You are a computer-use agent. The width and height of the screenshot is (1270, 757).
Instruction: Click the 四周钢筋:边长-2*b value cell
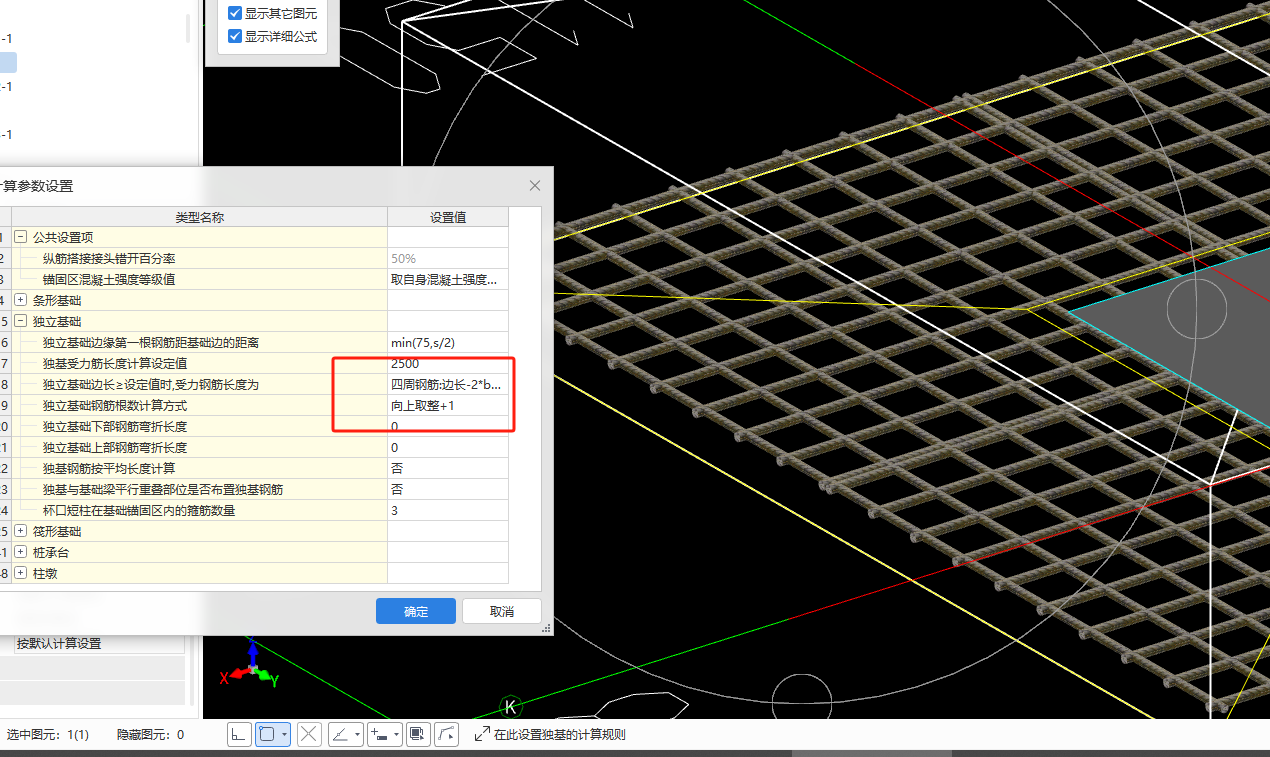(x=448, y=384)
